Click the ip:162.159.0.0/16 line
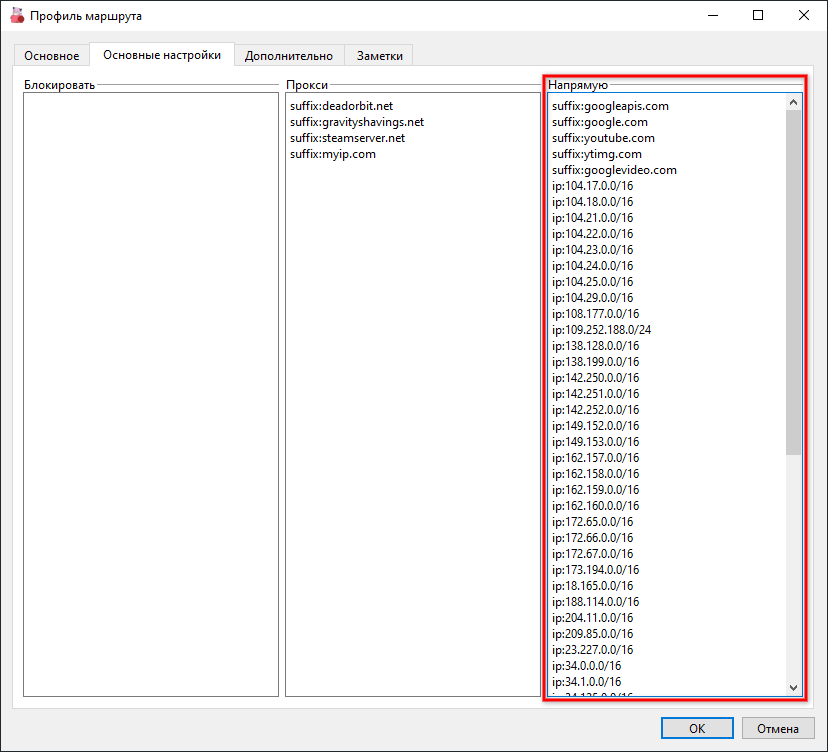This screenshot has width=828, height=752. tap(596, 490)
